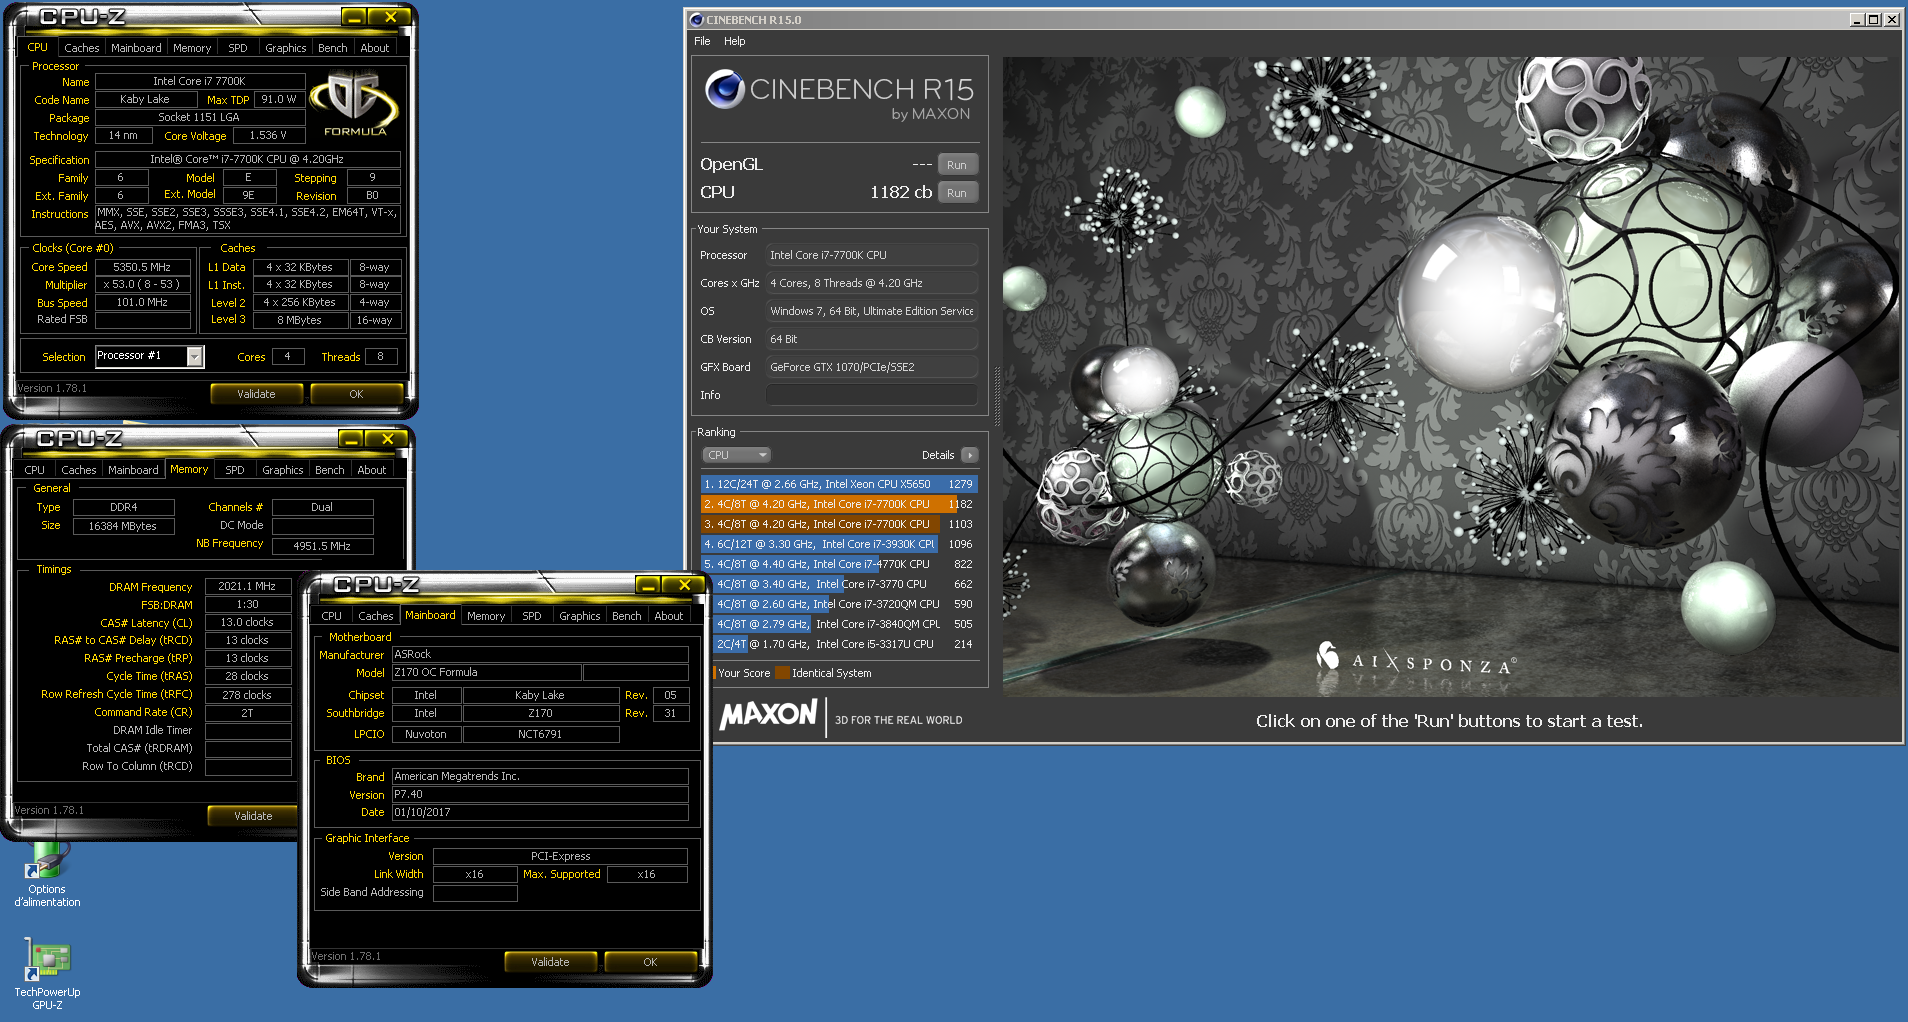Open About tab in top CPU-Z window
1908x1022 pixels.
pyautogui.click(x=375, y=48)
